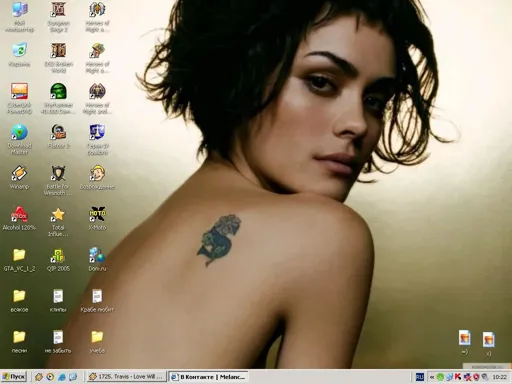Viewport: 512px width, 384px height.
Task: Select the клипы text file
Action: coord(58,300)
